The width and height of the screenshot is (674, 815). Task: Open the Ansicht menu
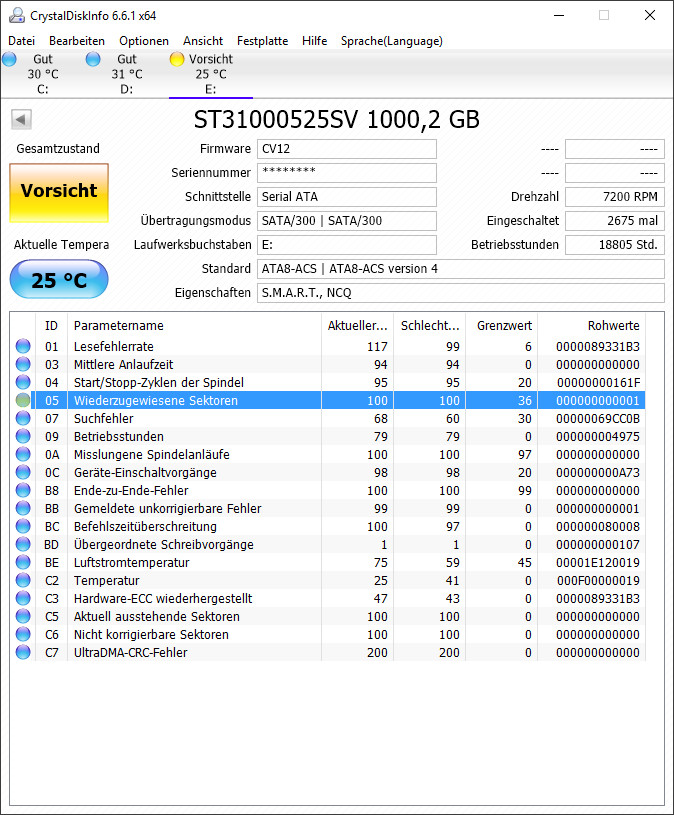coord(203,41)
